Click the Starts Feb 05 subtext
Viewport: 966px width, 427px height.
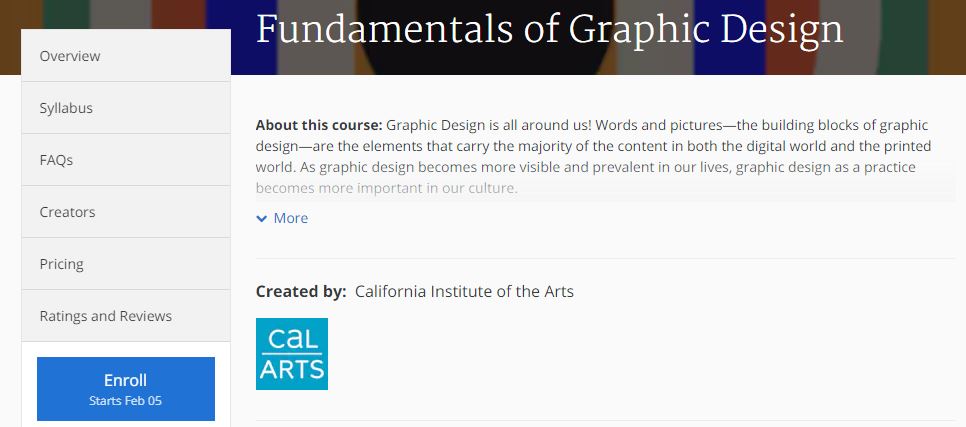click(x=125, y=401)
